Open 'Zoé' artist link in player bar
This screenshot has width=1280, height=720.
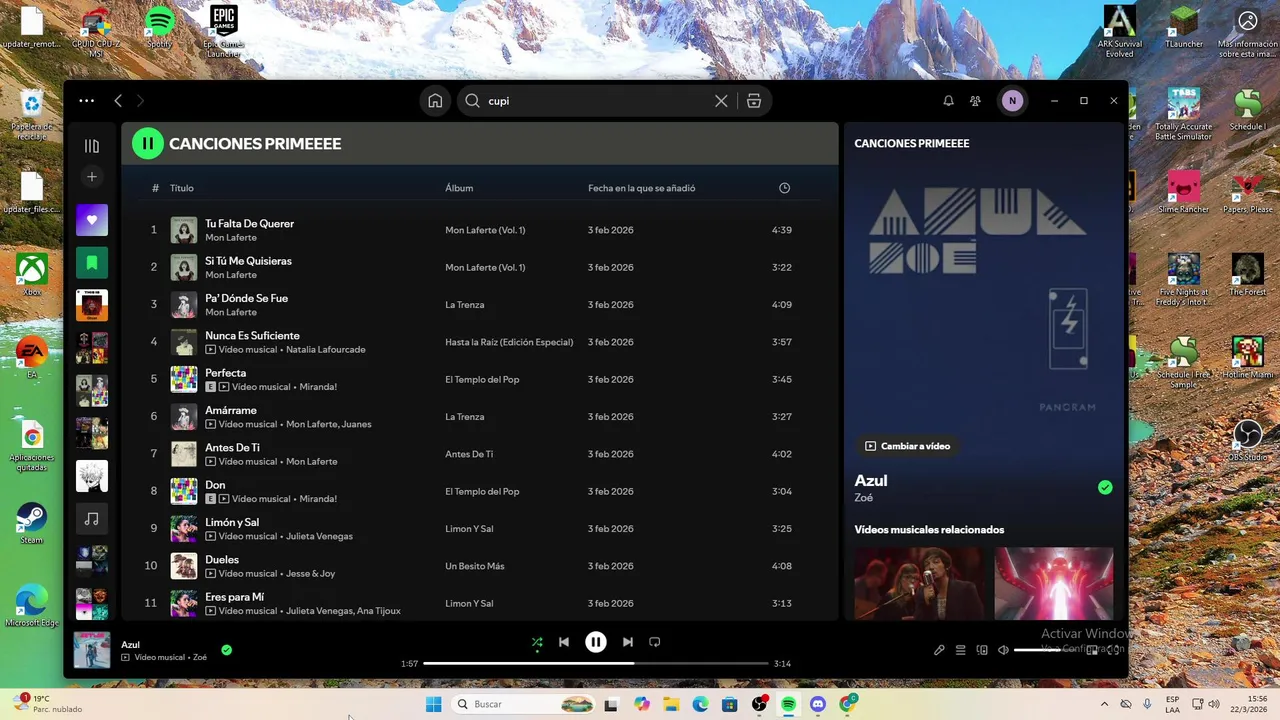point(200,657)
